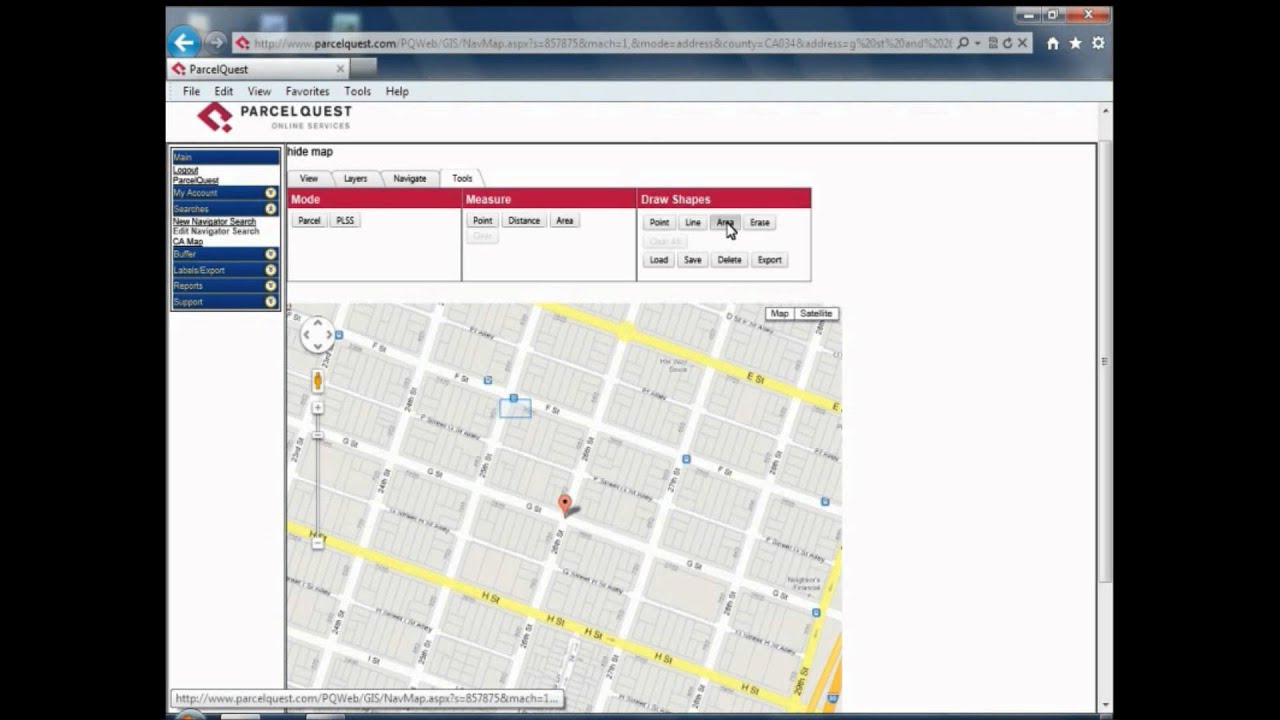Open the Edit menu

(x=224, y=91)
